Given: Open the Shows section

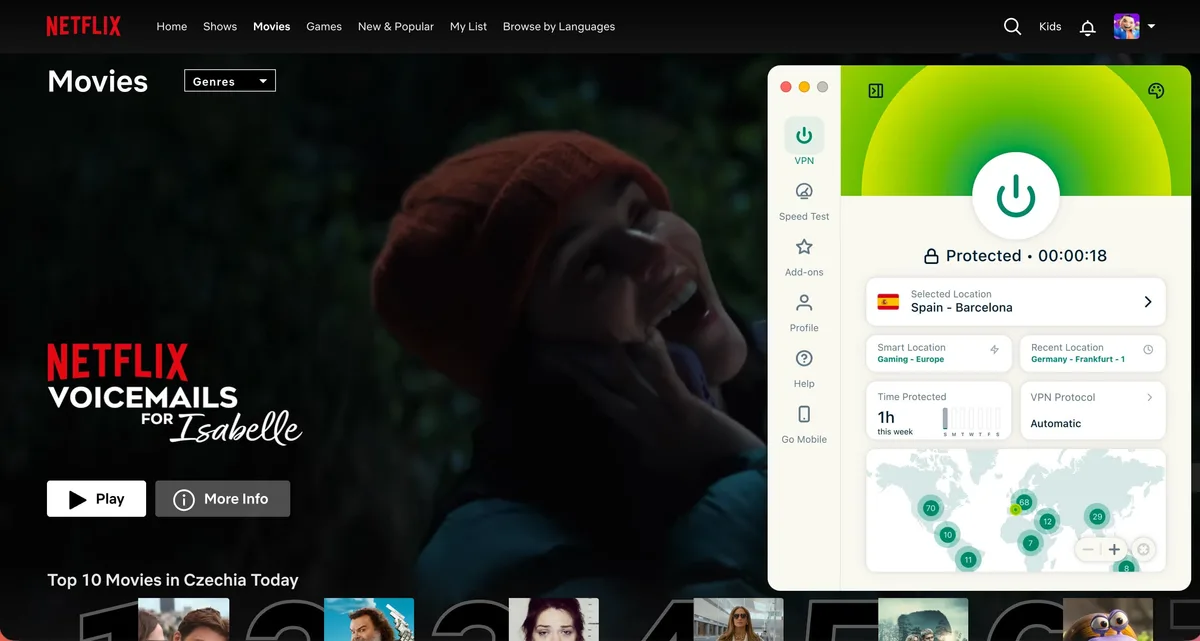Looking at the screenshot, I should [x=220, y=27].
